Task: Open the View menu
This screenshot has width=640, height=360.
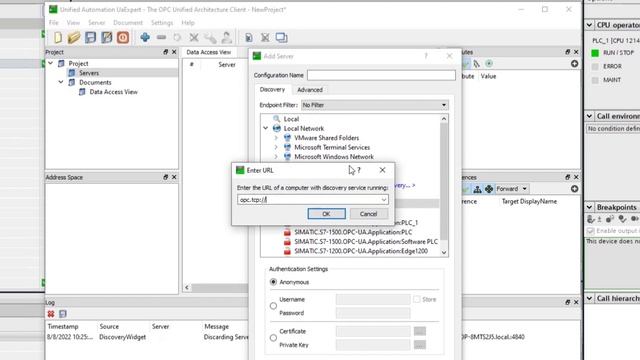Action: pos(73,23)
